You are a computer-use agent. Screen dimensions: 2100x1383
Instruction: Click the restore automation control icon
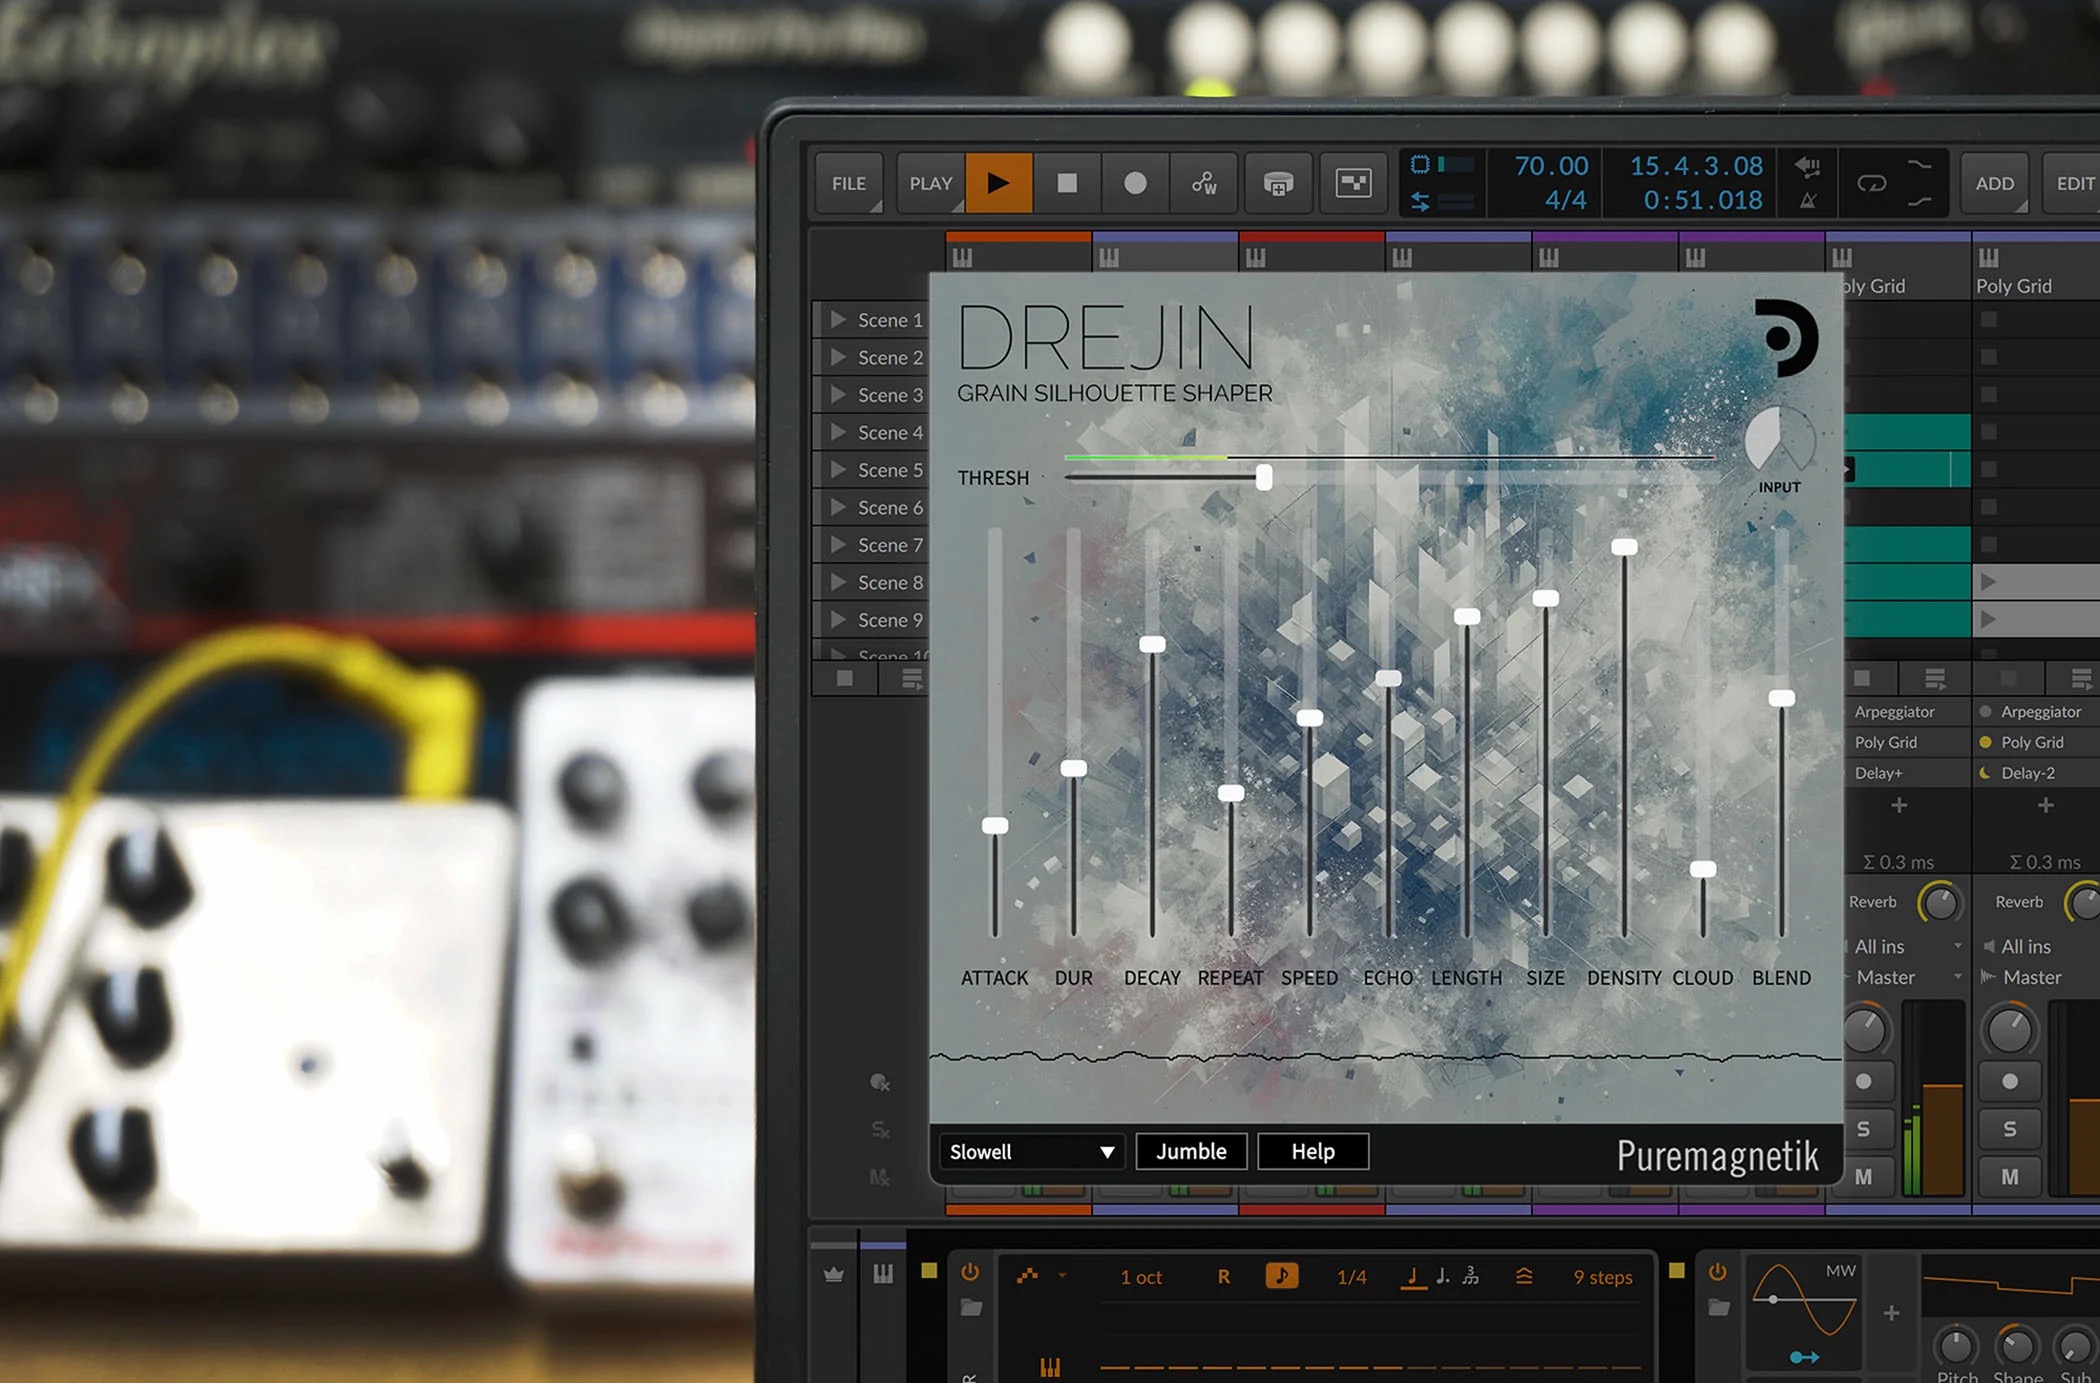point(1808,166)
